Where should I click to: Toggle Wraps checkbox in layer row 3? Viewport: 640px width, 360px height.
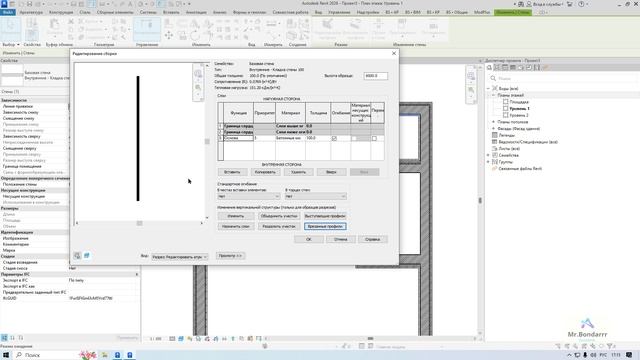334,138
